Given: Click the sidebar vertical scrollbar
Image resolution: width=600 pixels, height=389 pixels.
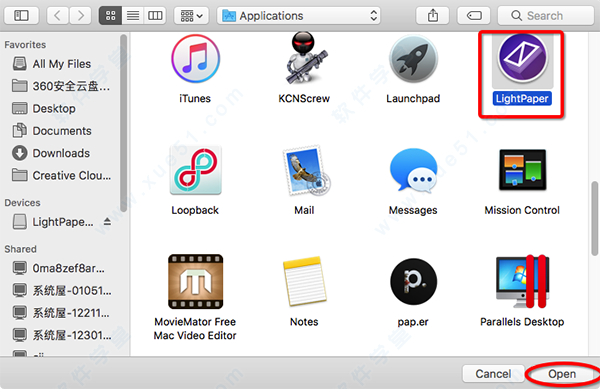Looking at the screenshot, I should tap(123, 123).
